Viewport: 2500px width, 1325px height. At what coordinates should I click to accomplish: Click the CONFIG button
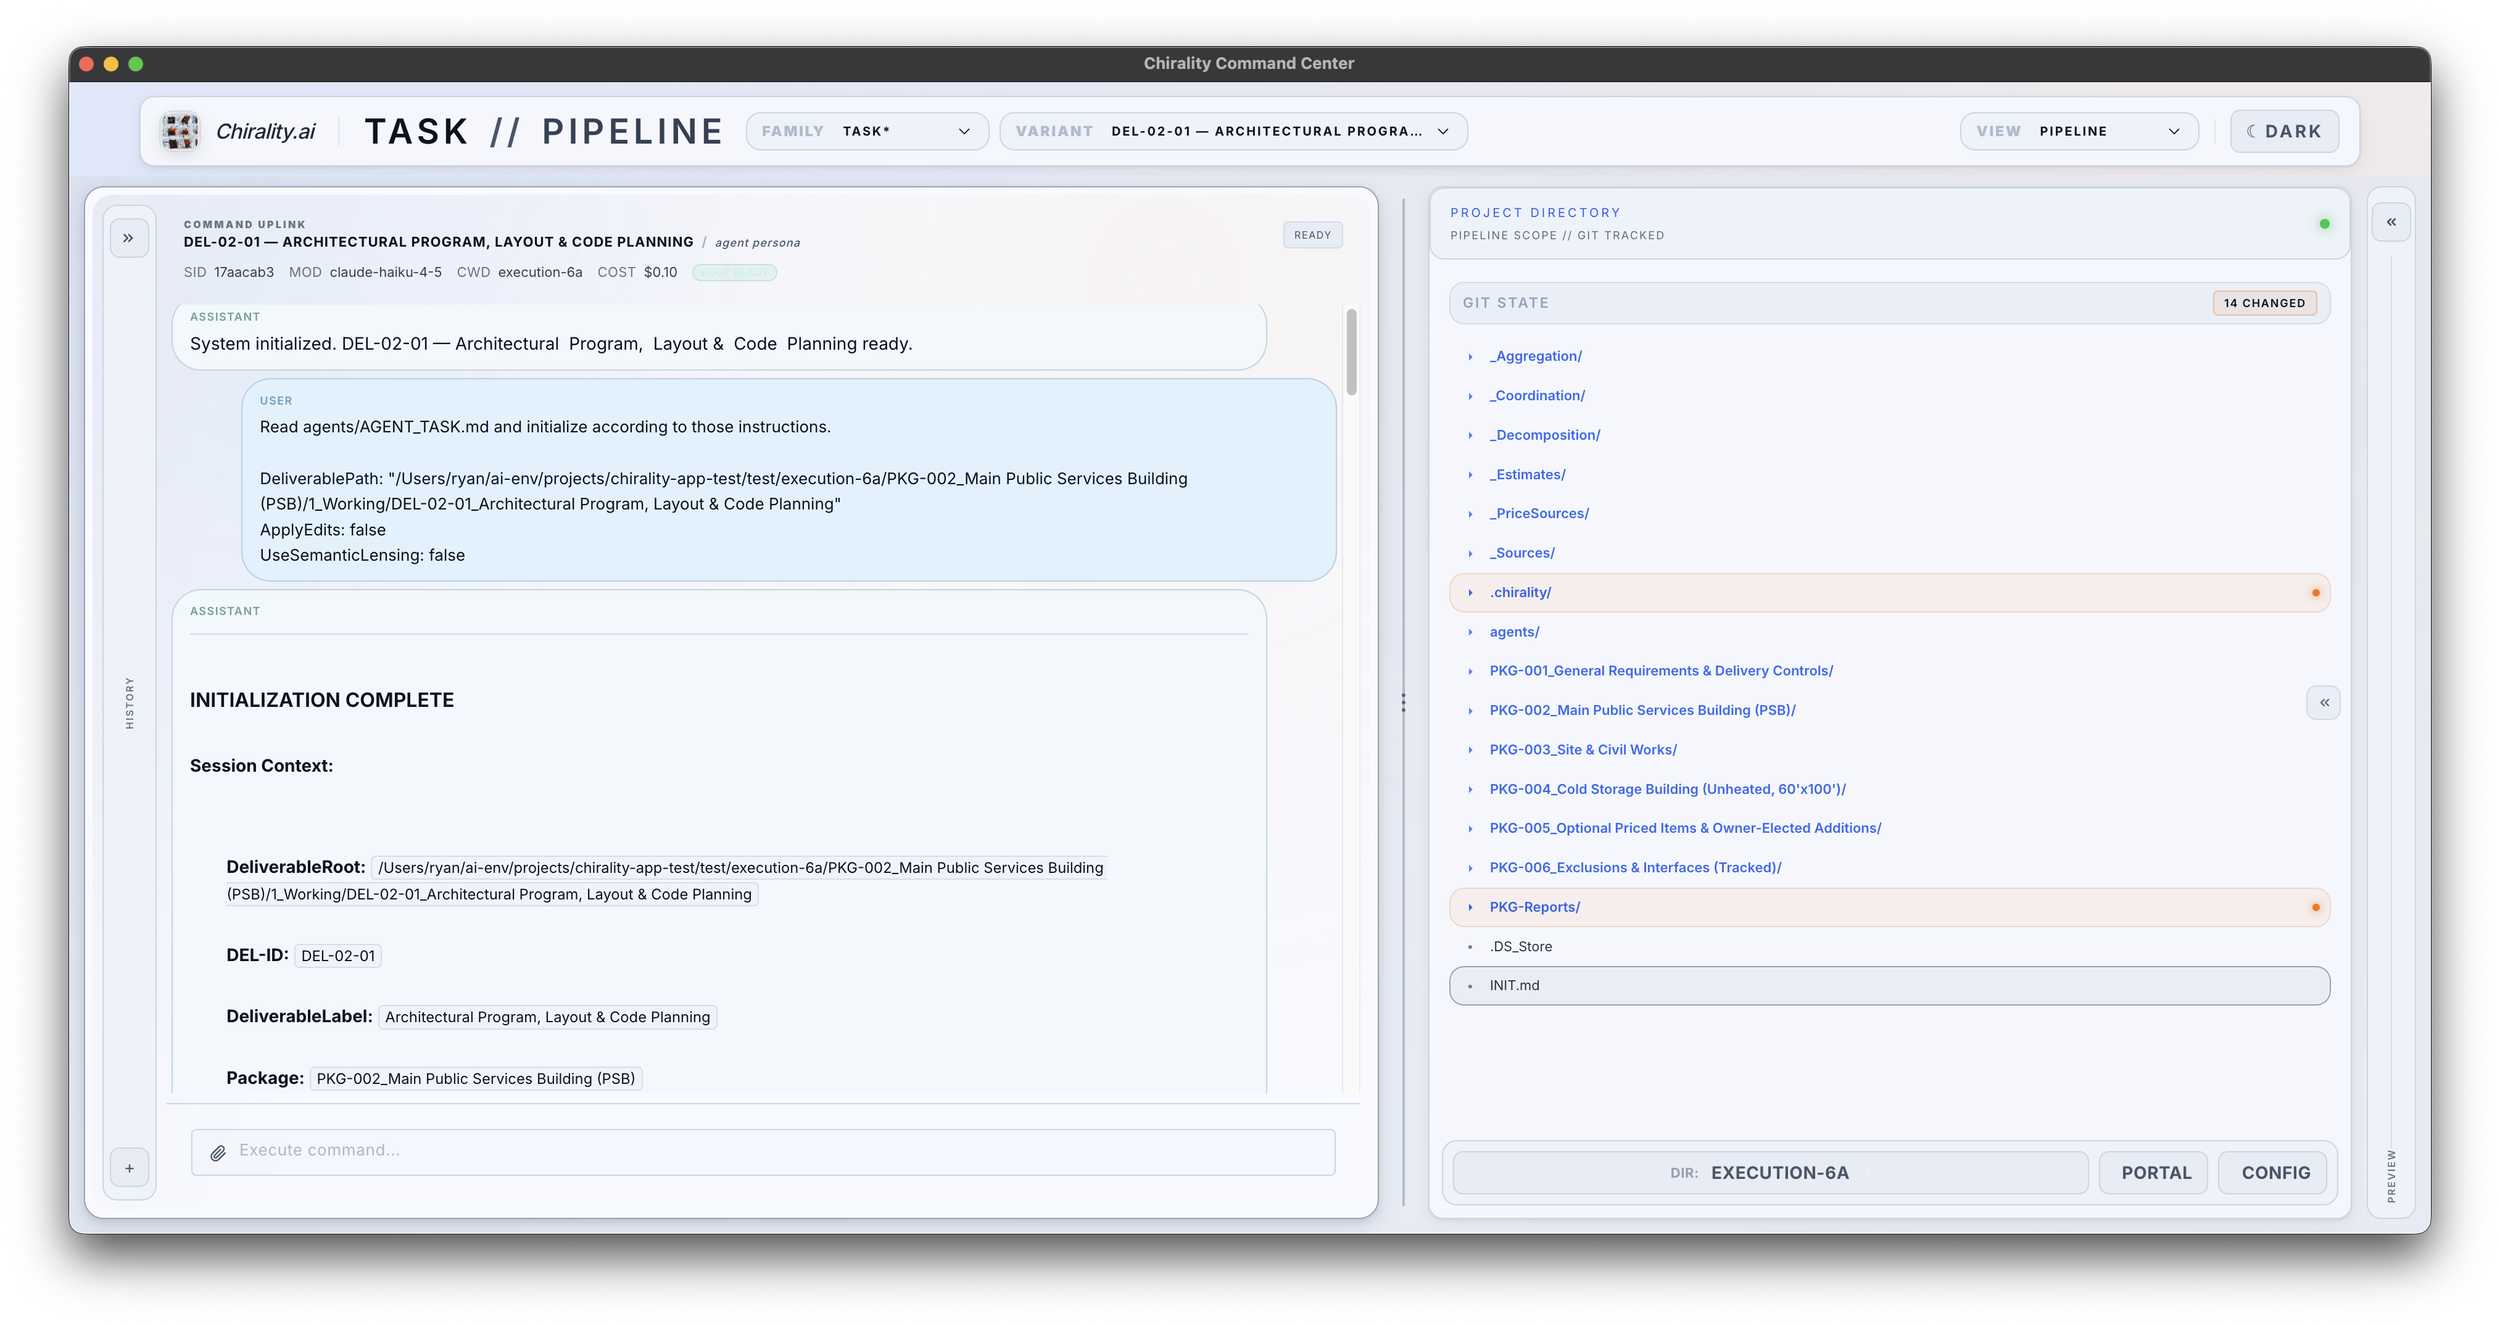(2275, 1173)
